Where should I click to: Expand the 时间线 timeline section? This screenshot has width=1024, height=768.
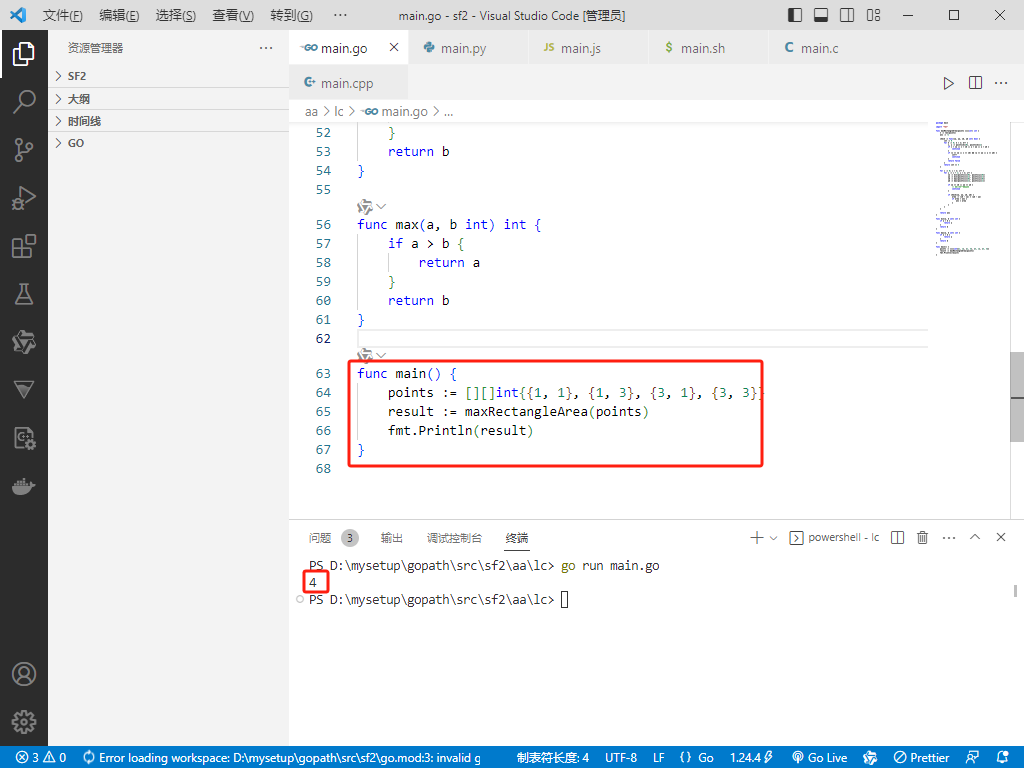point(168,121)
